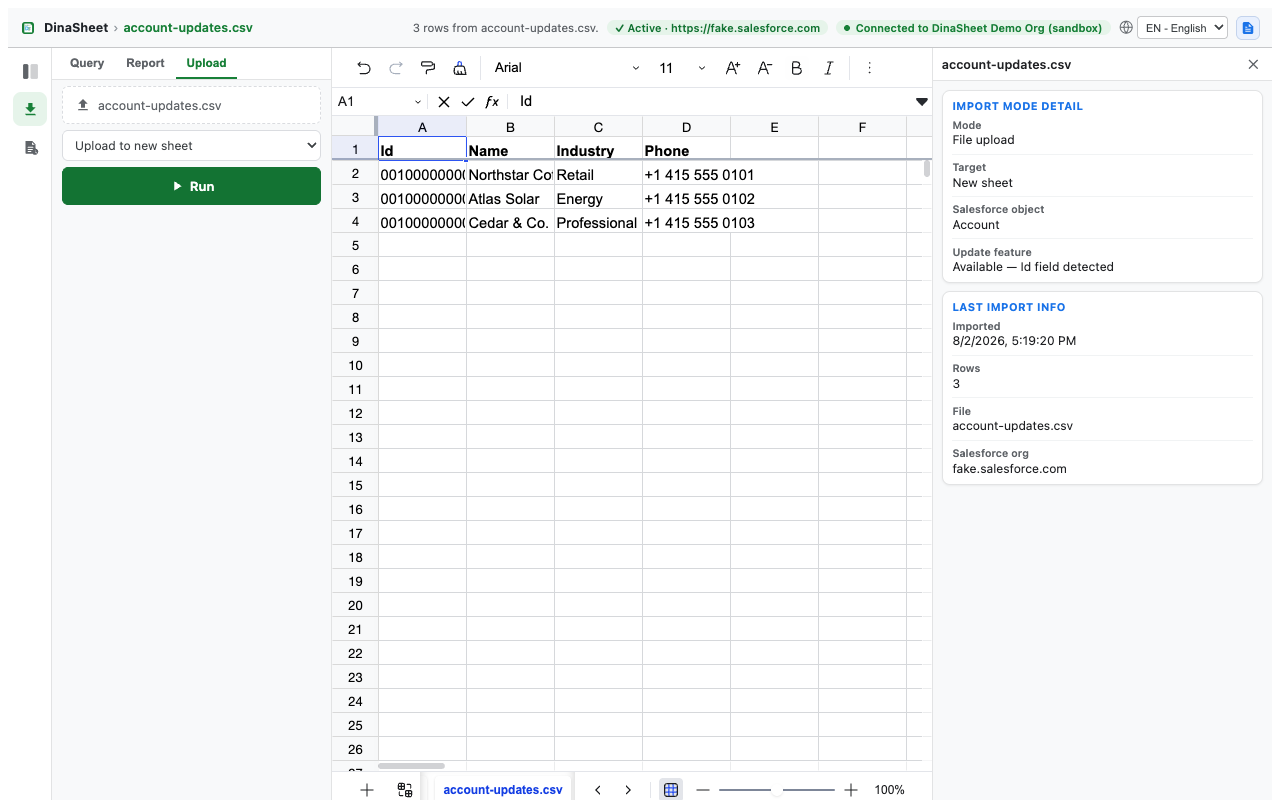The width and height of the screenshot is (1280, 800).
Task: Click the DinaSheet app logo icon
Action: click(x=28, y=28)
